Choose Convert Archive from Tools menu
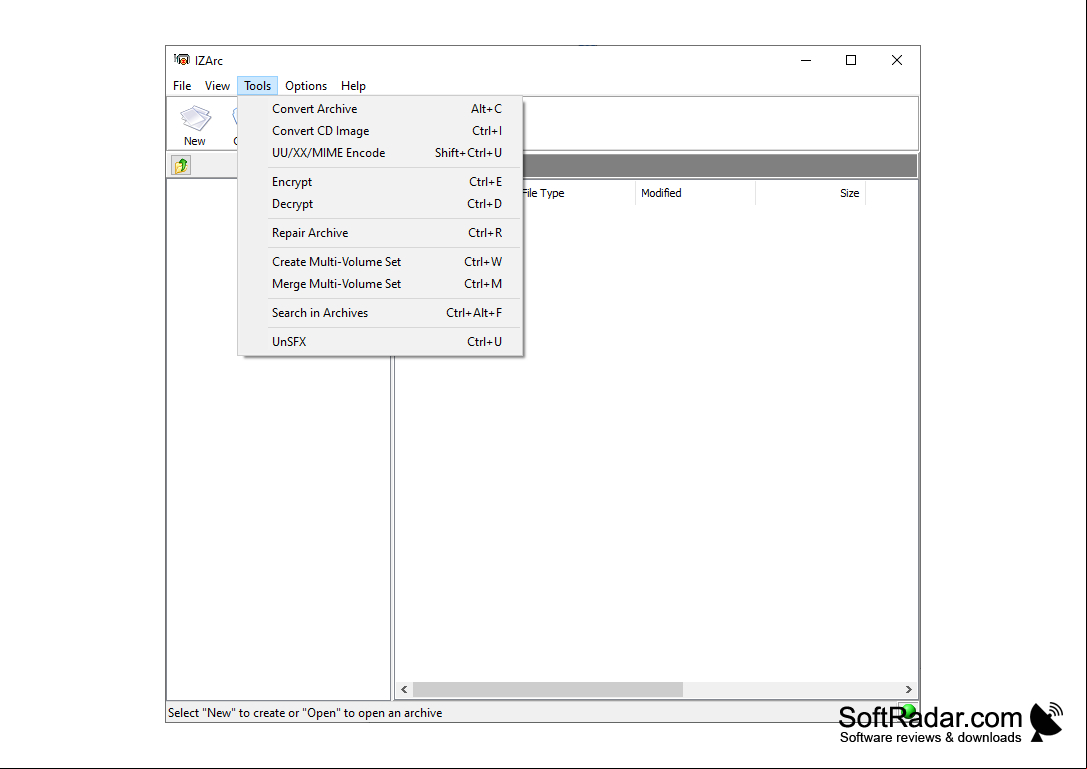 (381, 109)
